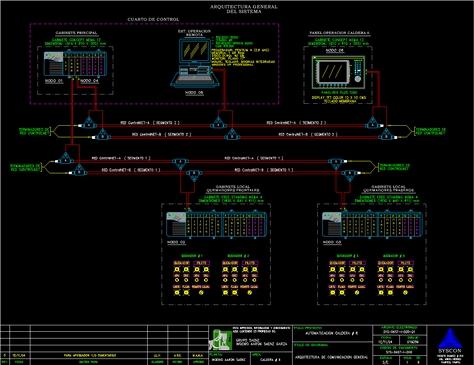Click the leftmost ControlNET-A segment 1 tap

66,159
